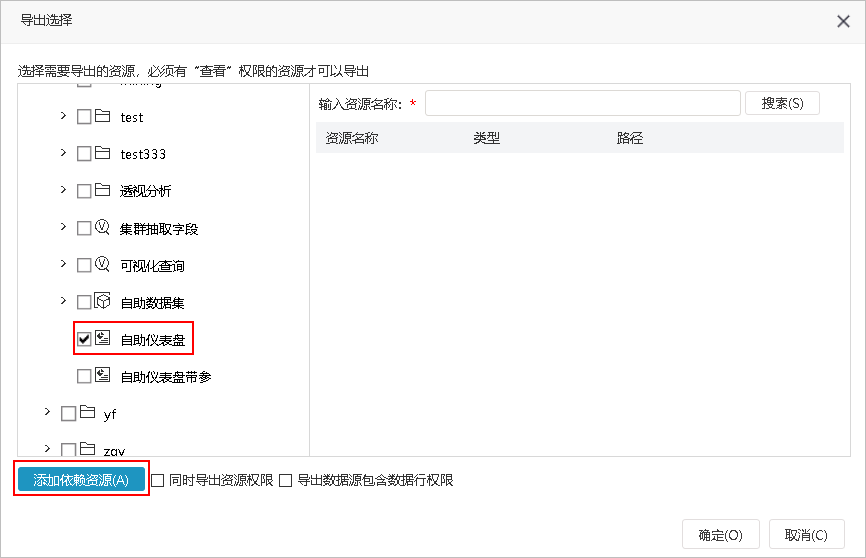Click the 添加依赖资源(A) button
The width and height of the screenshot is (866, 558).
pyautogui.click(x=81, y=480)
